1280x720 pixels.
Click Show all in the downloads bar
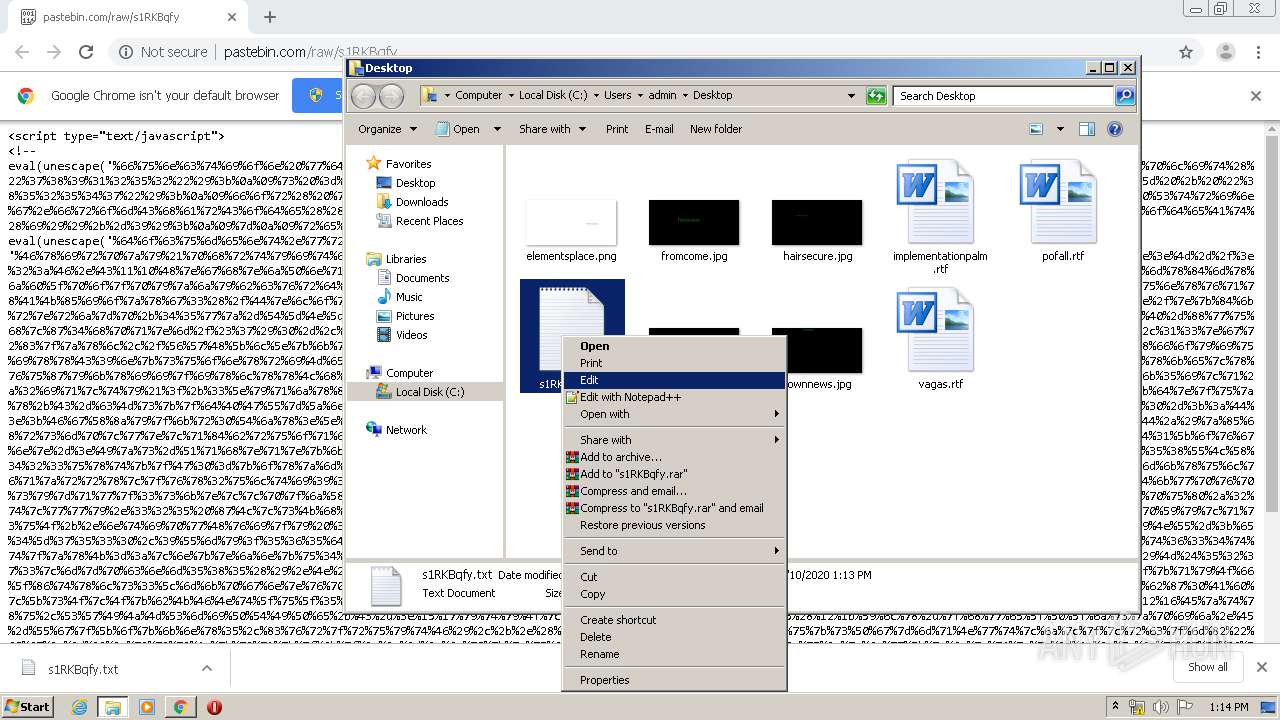(1207, 667)
